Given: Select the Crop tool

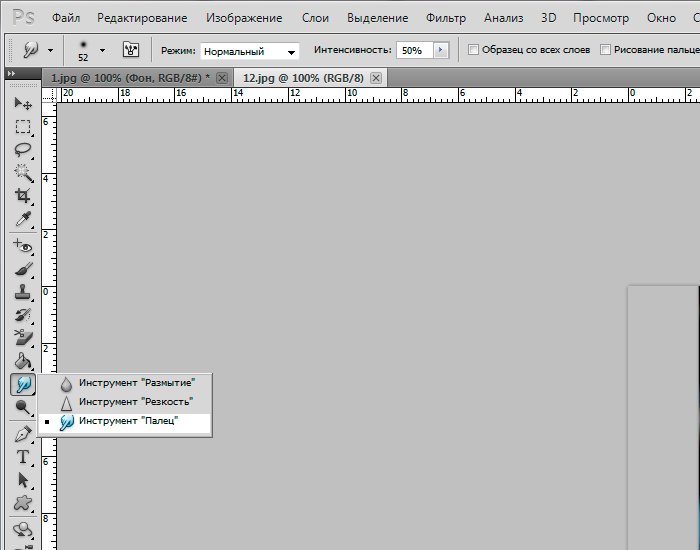Looking at the screenshot, I should pos(22,196).
